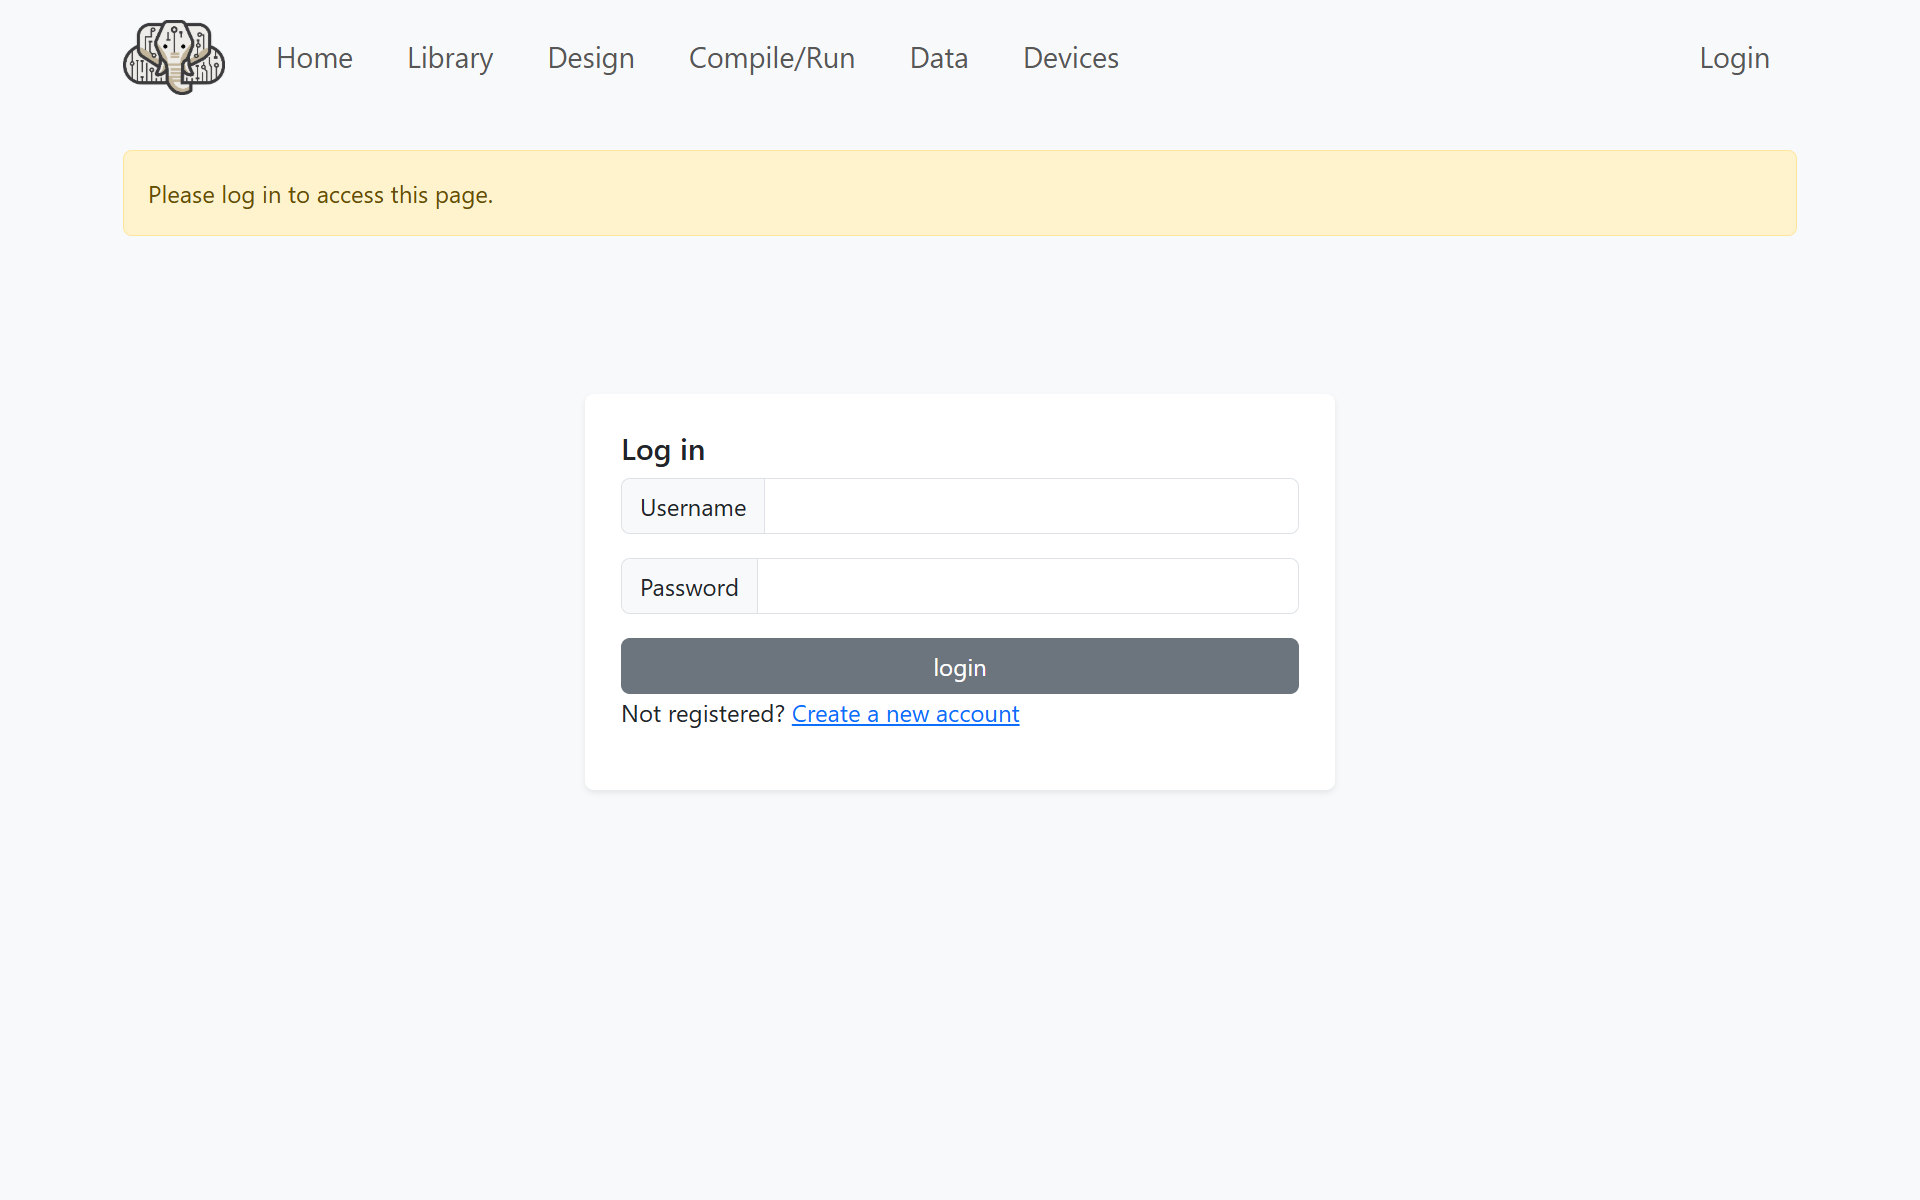The image size is (1920, 1200).
Task: Click the 'Not registered?' text
Action: pos(702,714)
